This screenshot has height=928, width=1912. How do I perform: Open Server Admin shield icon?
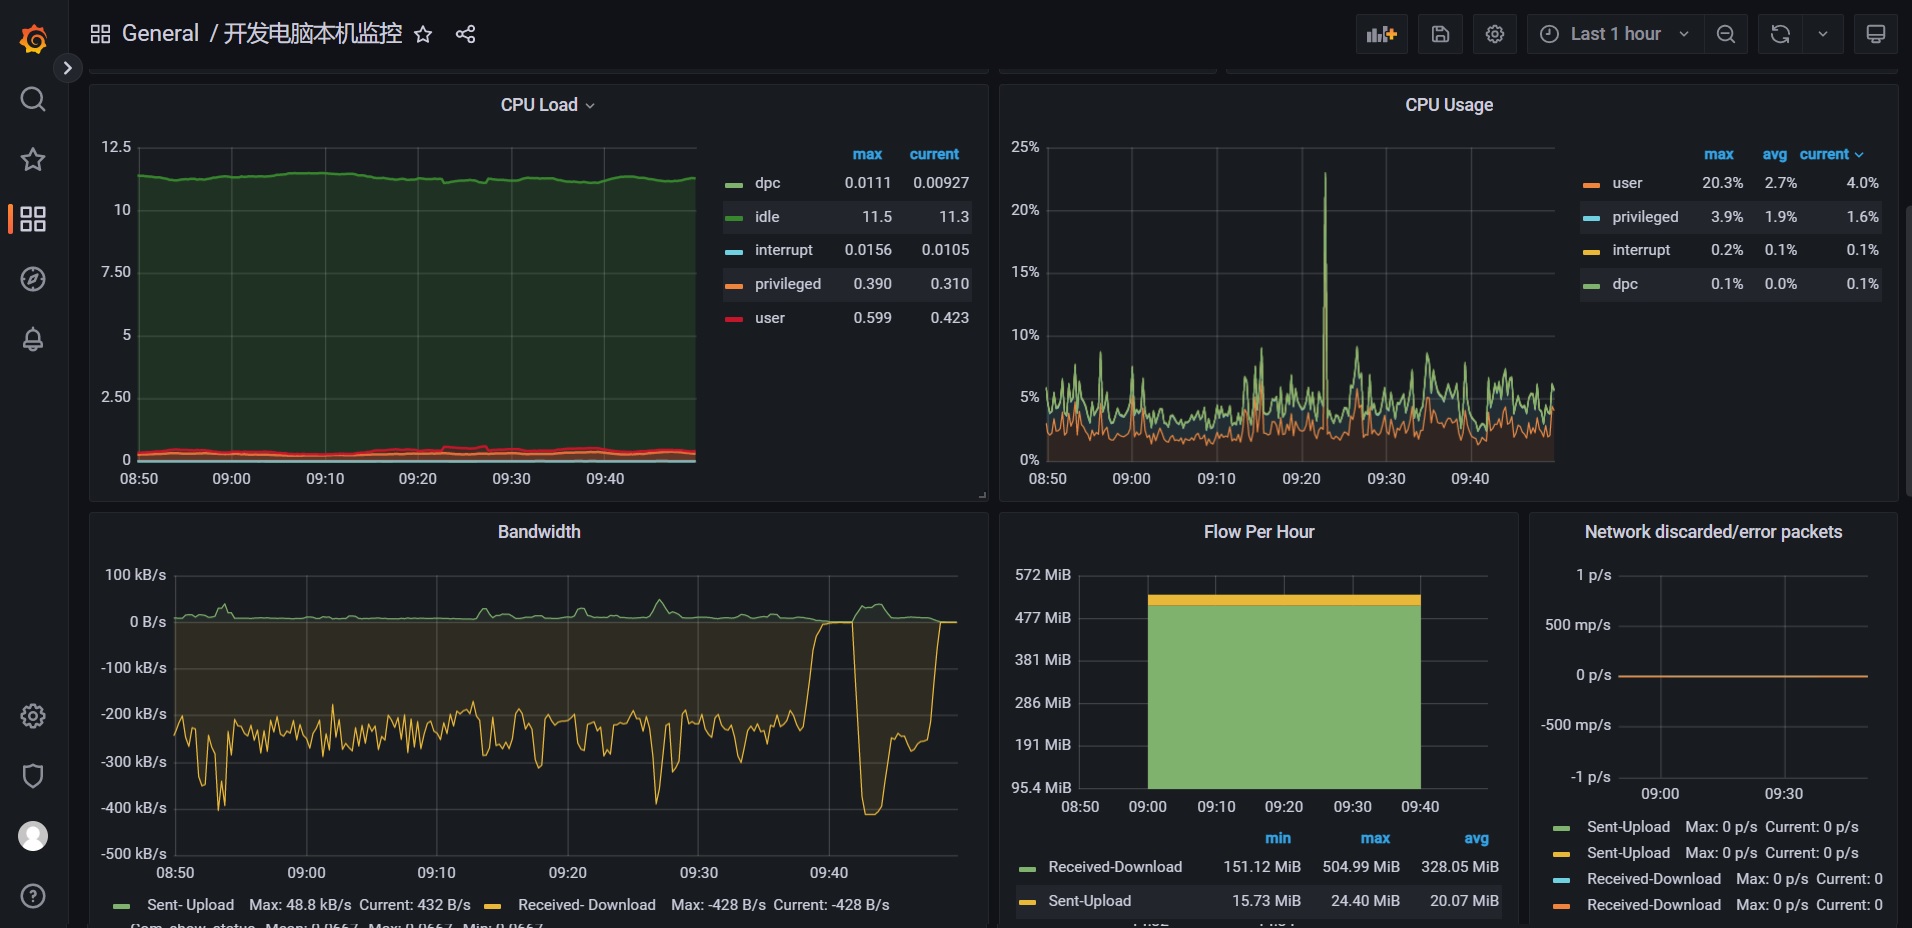[33, 776]
